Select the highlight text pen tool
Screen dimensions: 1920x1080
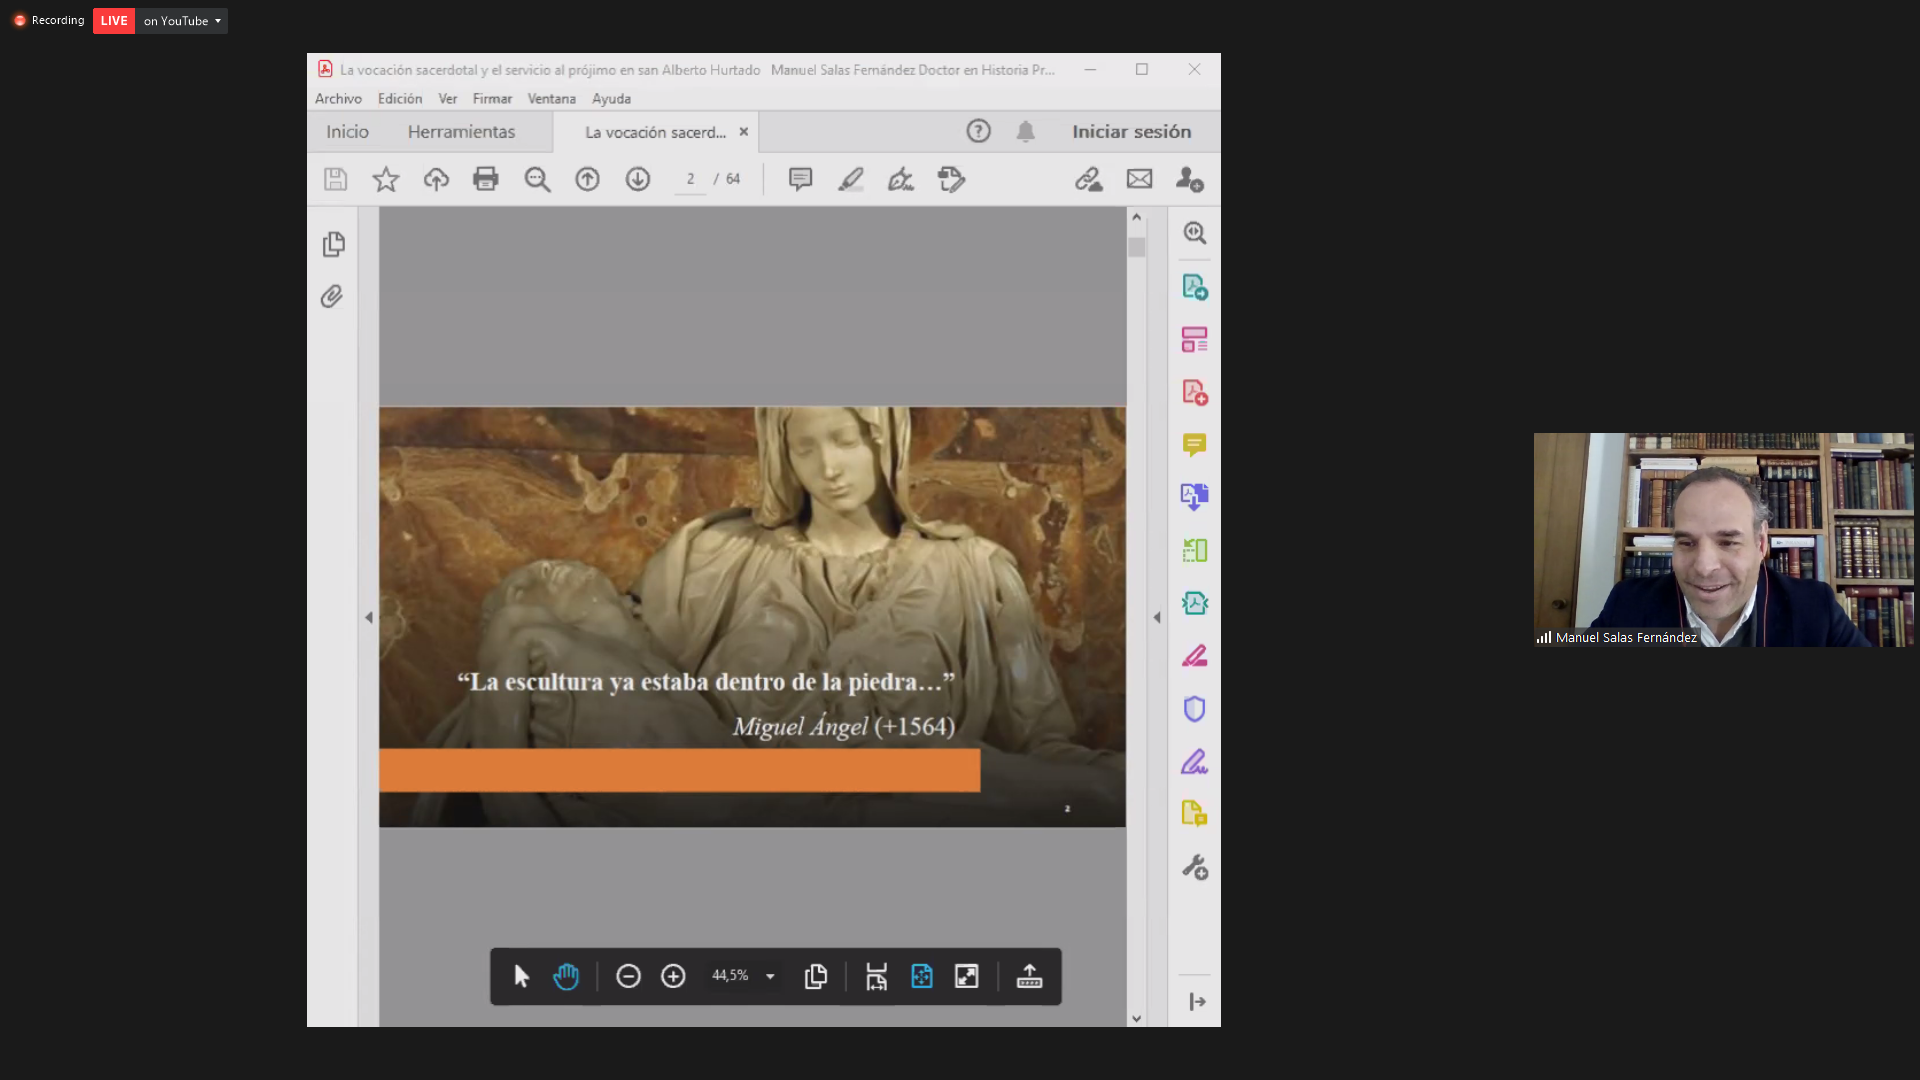851,179
